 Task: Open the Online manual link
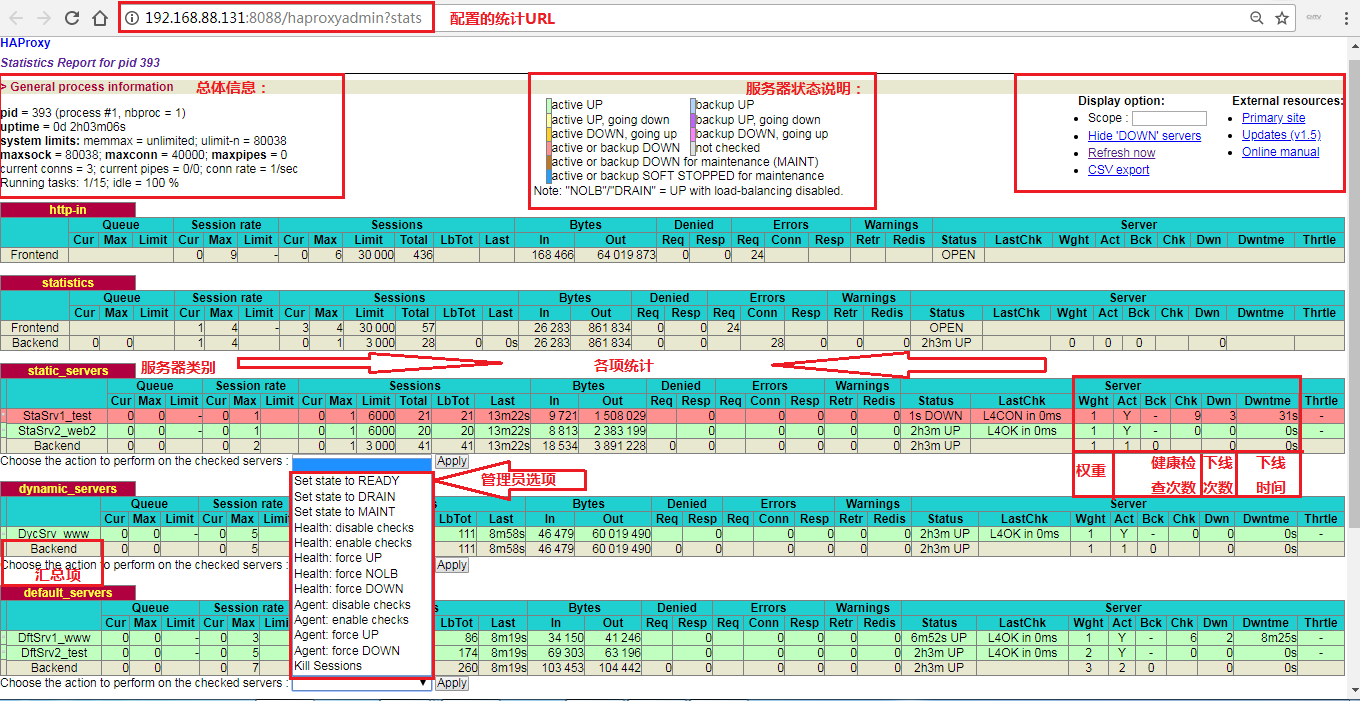(x=1280, y=152)
